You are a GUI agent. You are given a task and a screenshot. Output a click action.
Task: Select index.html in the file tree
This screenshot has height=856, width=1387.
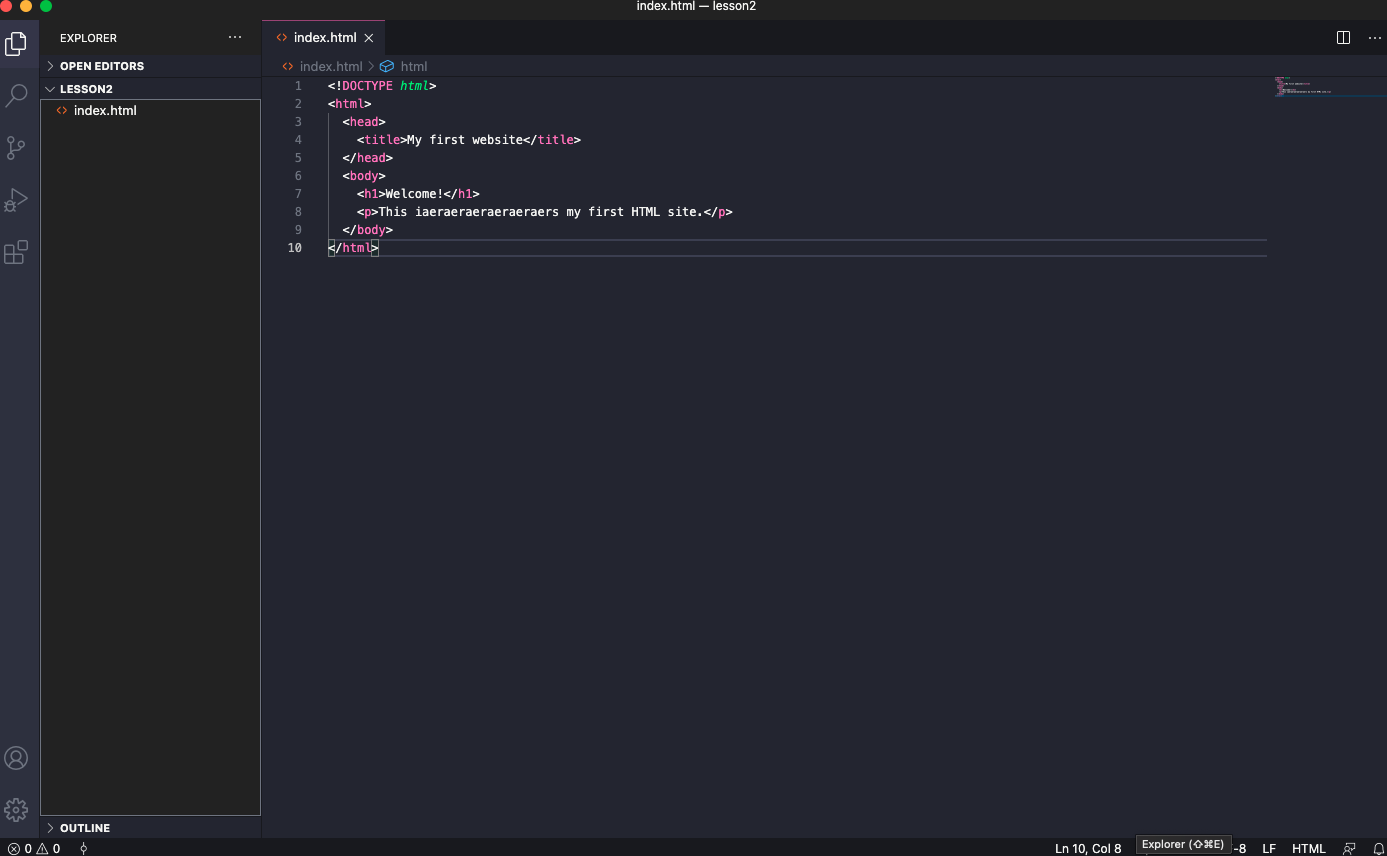pos(105,111)
